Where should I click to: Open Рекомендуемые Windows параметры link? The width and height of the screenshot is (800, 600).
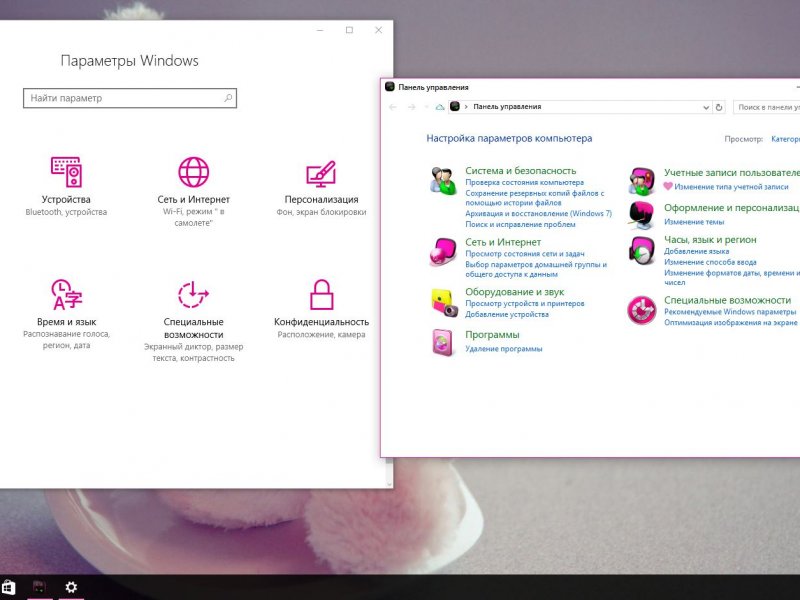(730, 311)
